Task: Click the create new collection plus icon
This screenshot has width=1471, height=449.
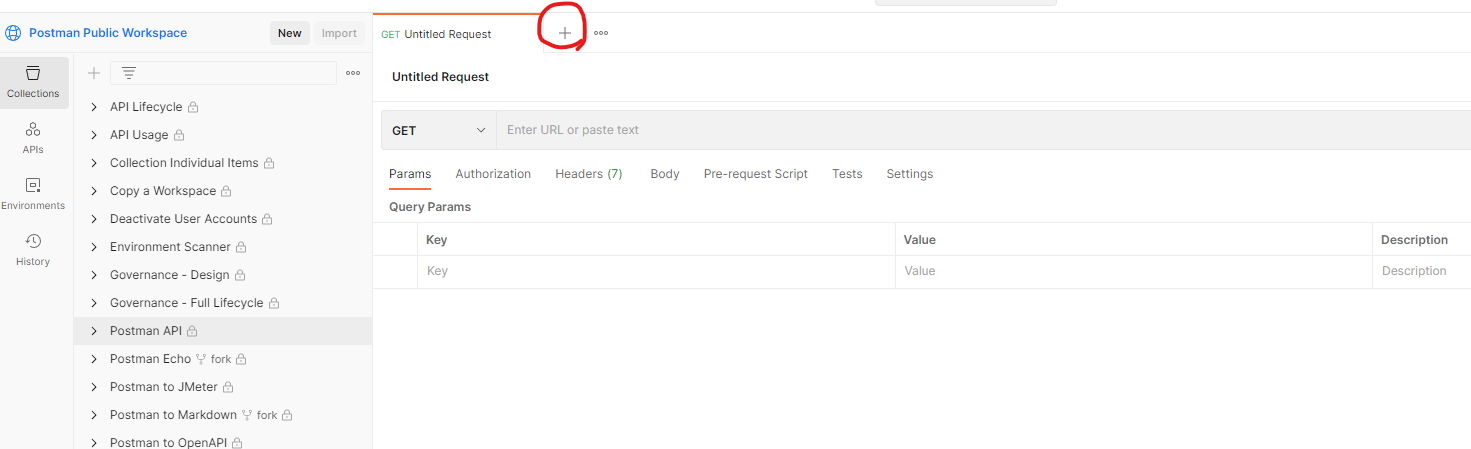Action: [x=94, y=73]
